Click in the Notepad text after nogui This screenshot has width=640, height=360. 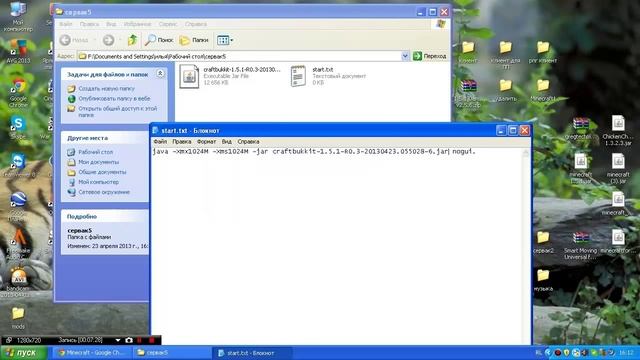[x=477, y=151]
